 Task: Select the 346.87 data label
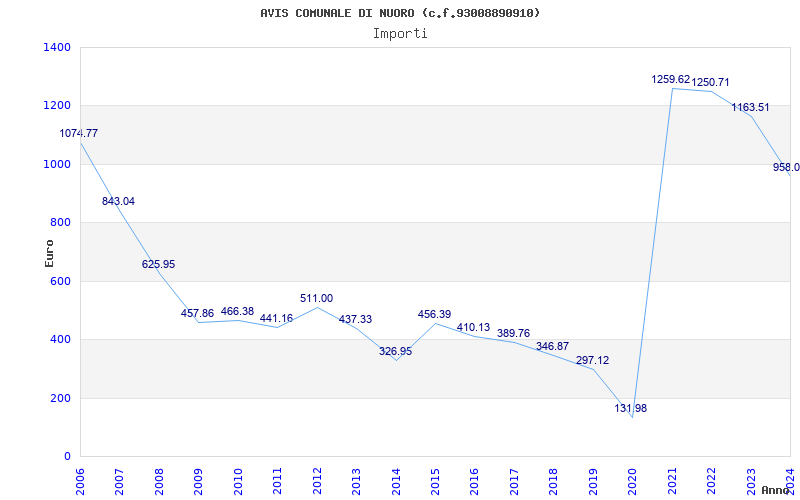(553, 346)
